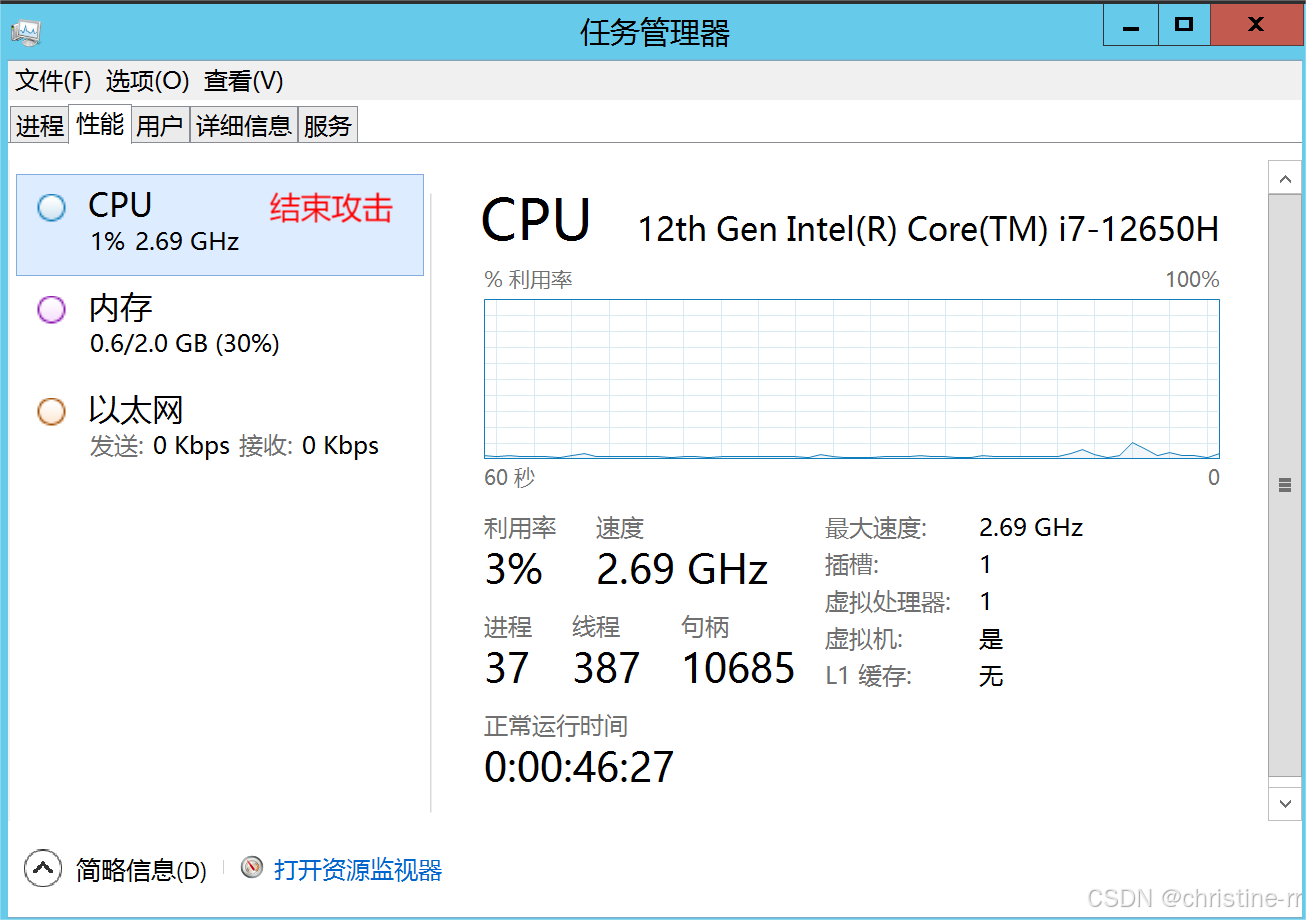Click the 简略信息(D) label
Image resolution: width=1306 pixels, height=920 pixels.
[x=141, y=870]
